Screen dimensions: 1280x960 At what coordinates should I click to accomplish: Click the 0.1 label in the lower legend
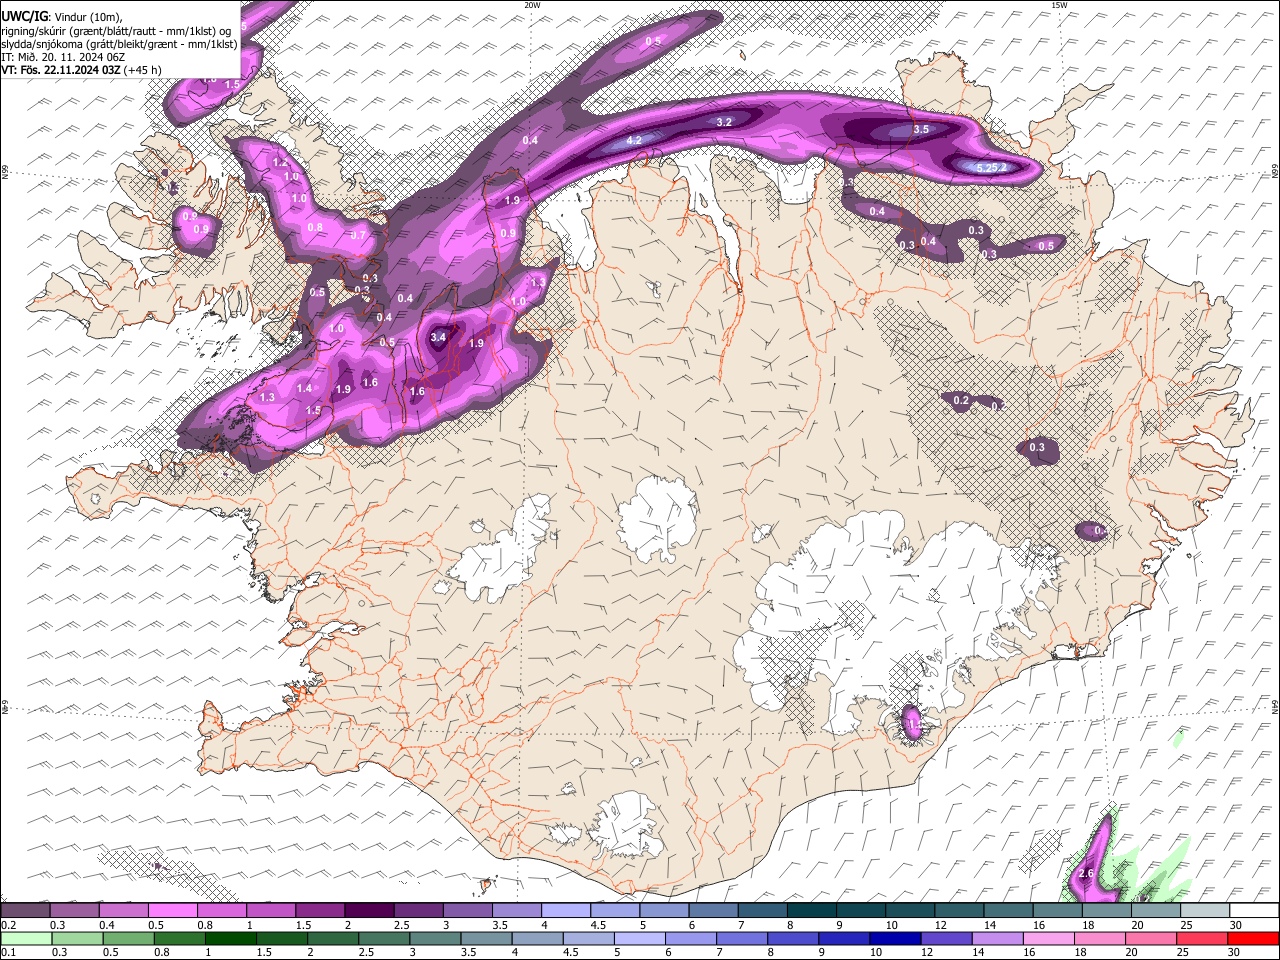[8, 952]
